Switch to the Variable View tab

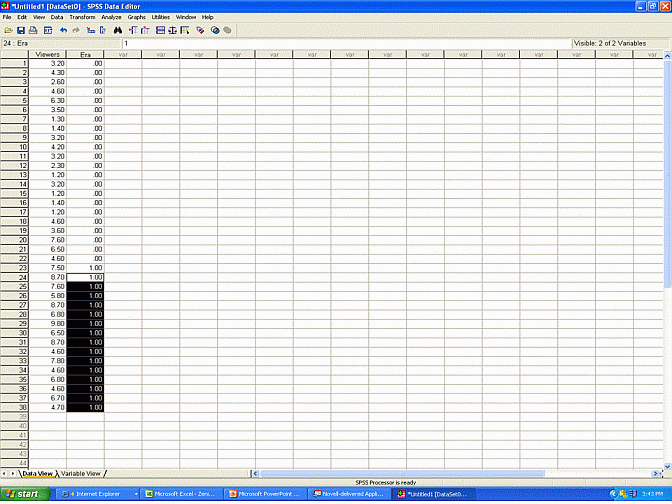click(80, 473)
